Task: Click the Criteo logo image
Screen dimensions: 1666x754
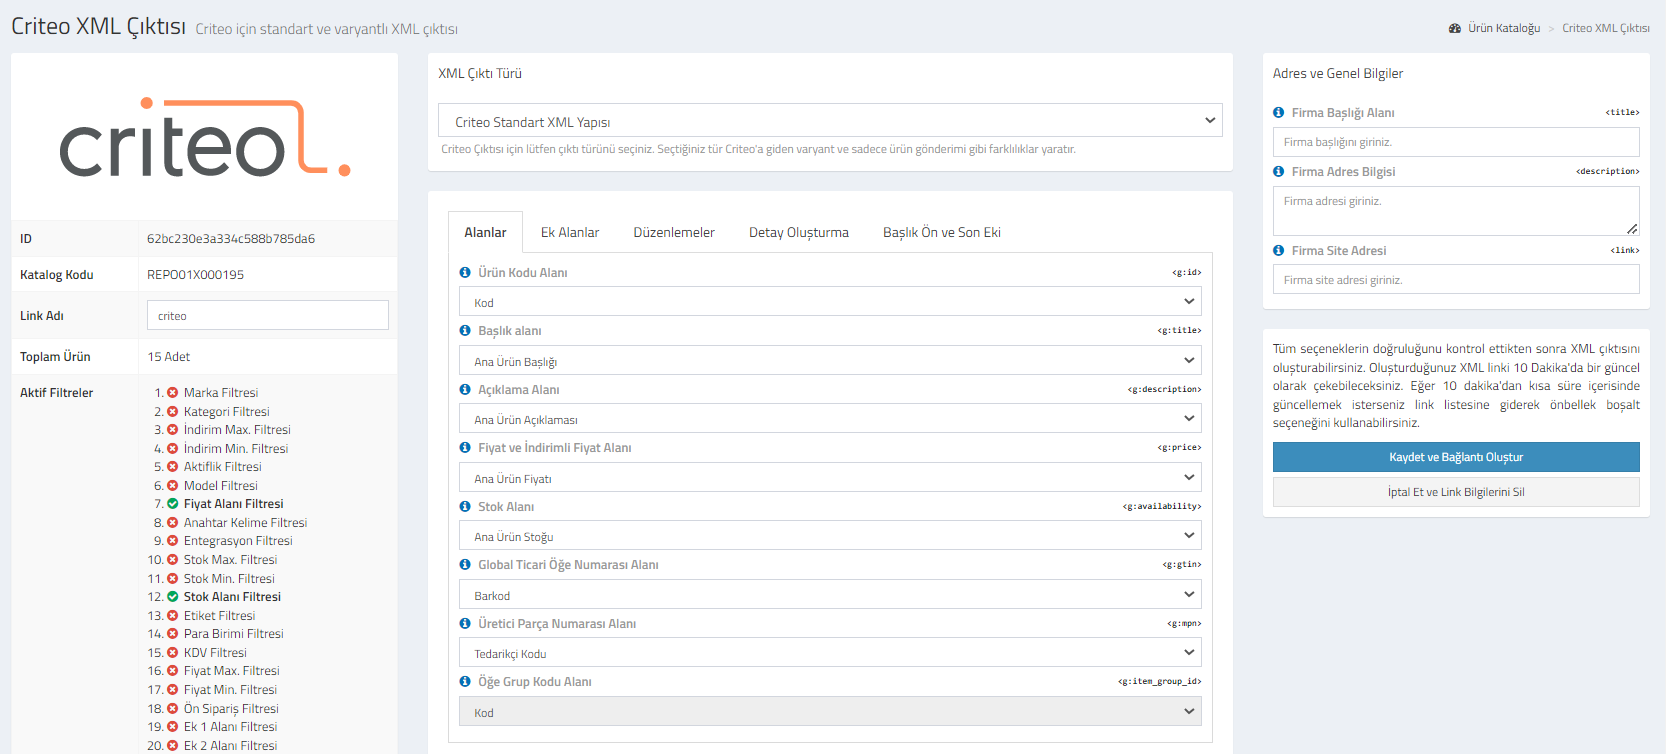Action: tap(205, 138)
